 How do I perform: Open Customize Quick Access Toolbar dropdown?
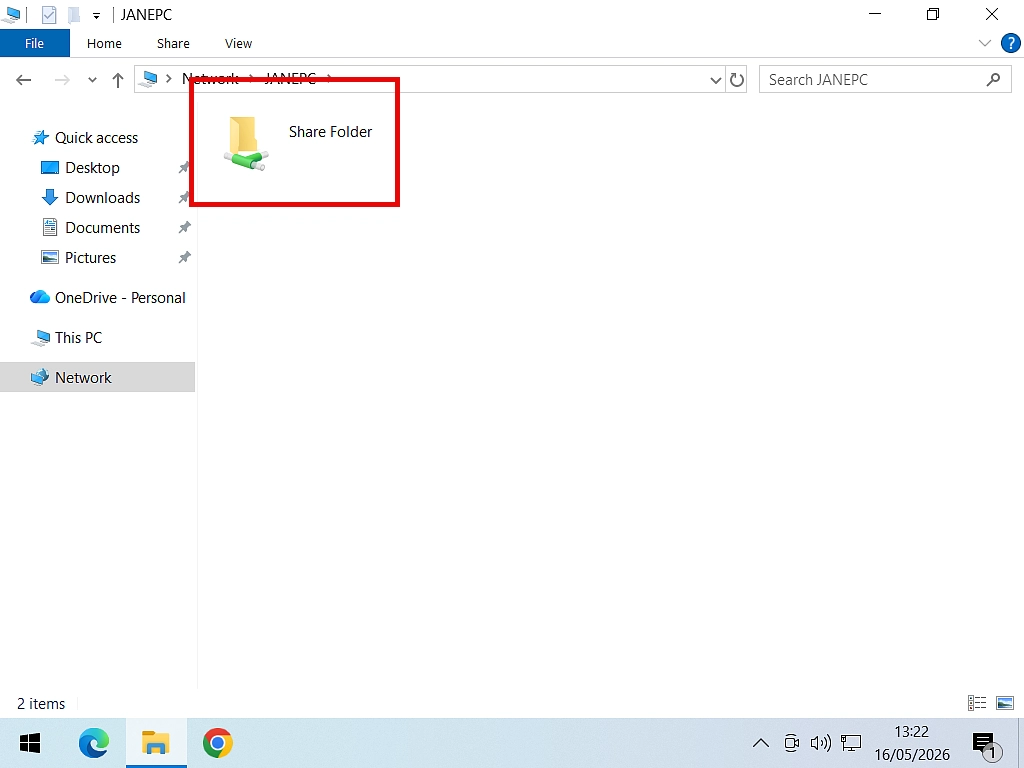point(97,15)
